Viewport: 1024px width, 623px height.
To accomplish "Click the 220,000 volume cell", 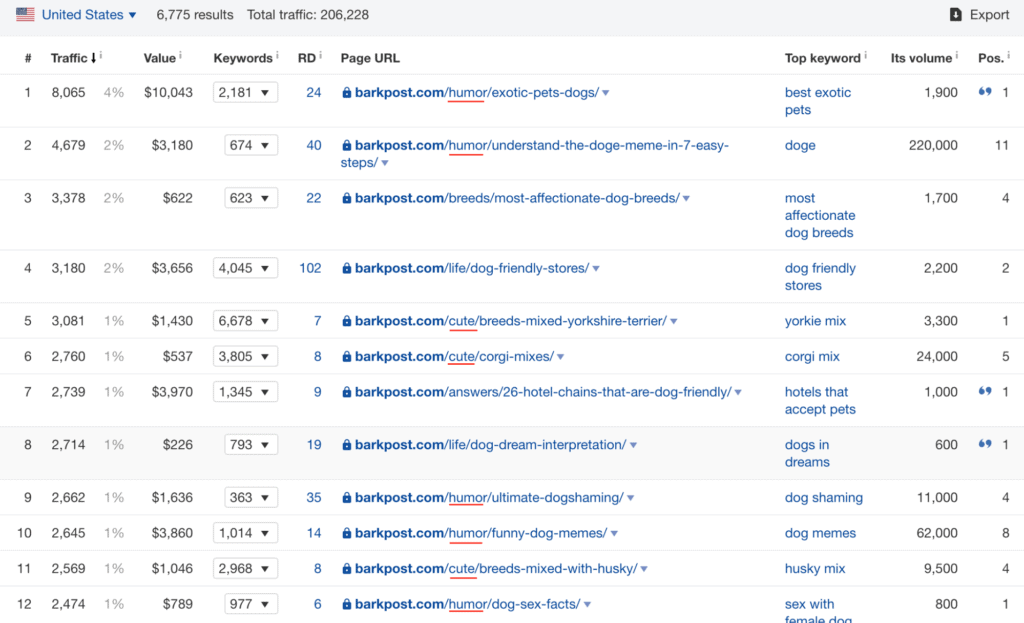I will tap(933, 146).
